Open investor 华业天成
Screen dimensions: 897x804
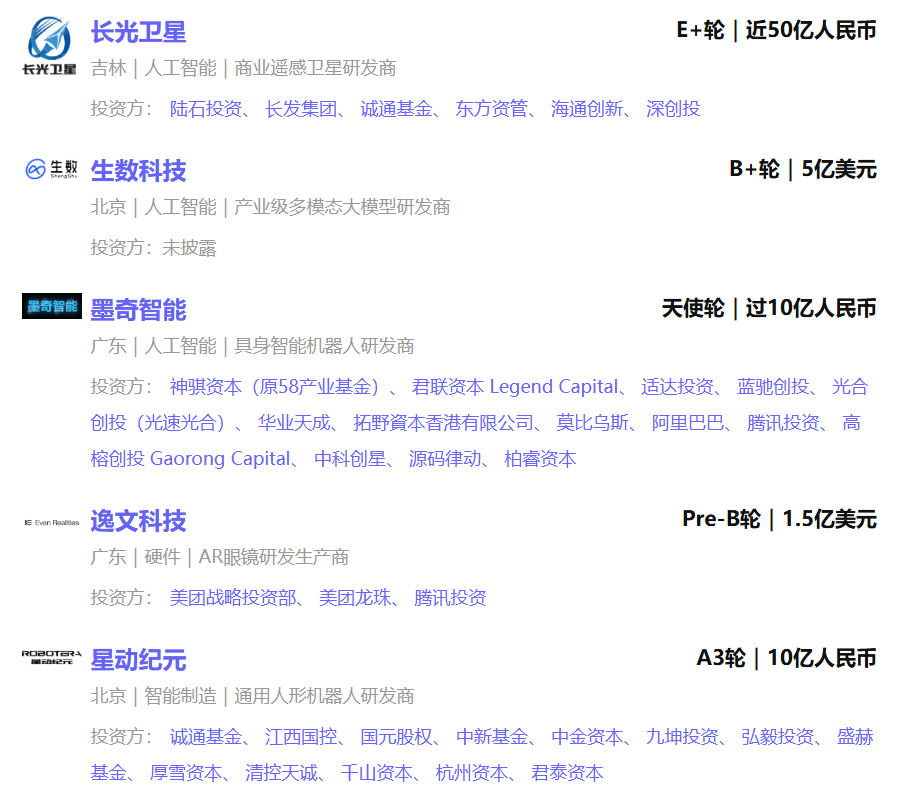[x=294, y=423]
